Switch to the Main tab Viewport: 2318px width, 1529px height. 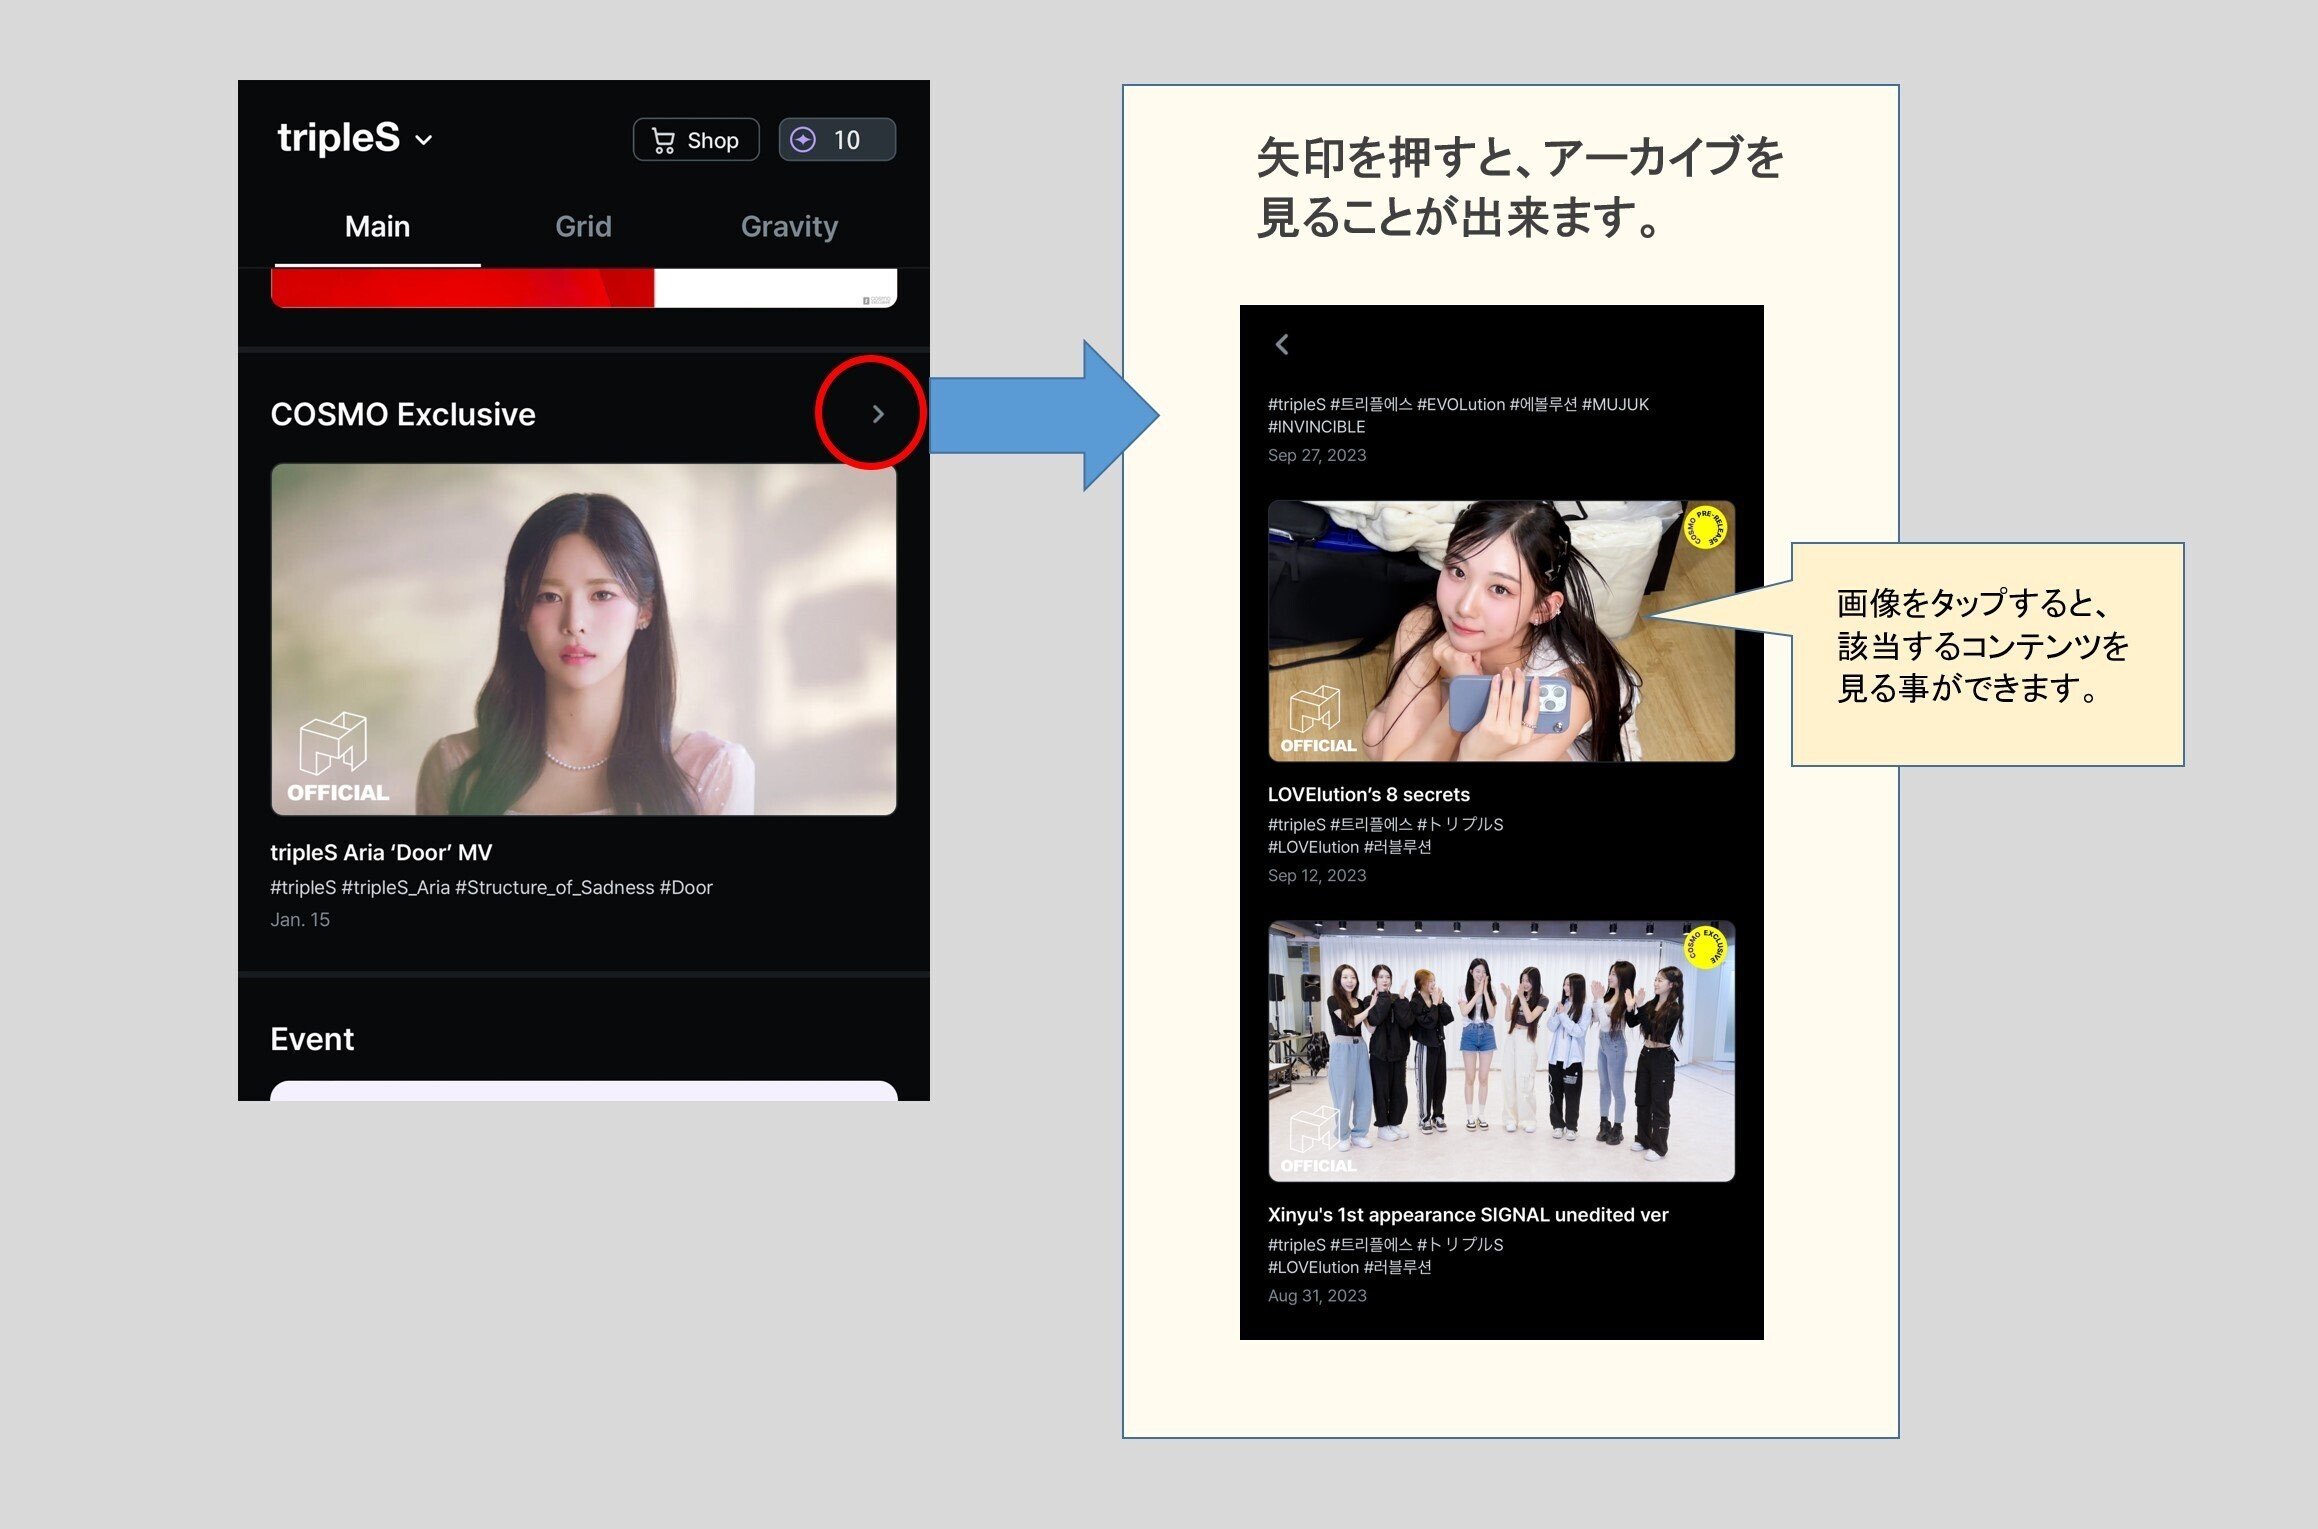pos(377,227)
